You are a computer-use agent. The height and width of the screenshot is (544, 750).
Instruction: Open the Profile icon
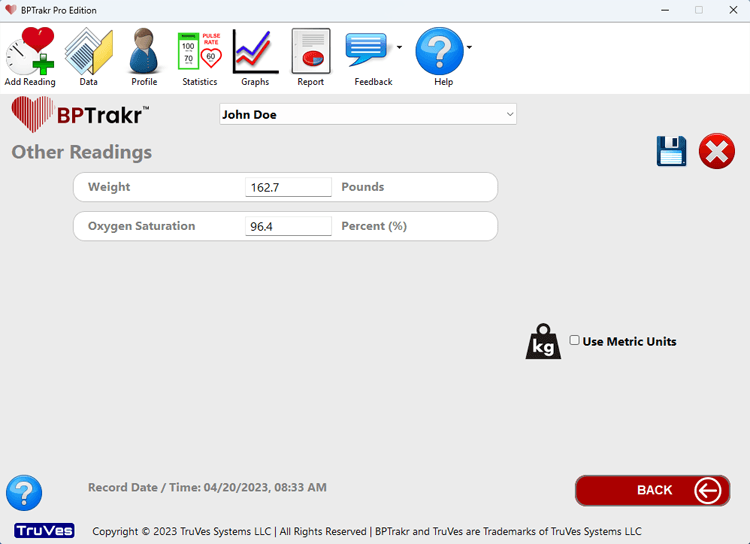point(144,54)
